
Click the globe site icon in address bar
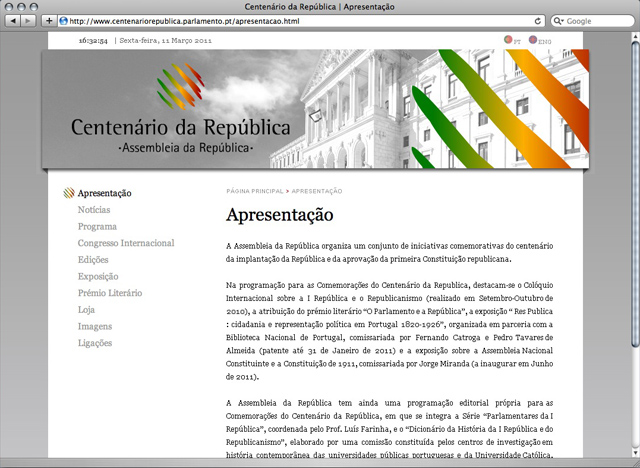(x=63, y=21)
